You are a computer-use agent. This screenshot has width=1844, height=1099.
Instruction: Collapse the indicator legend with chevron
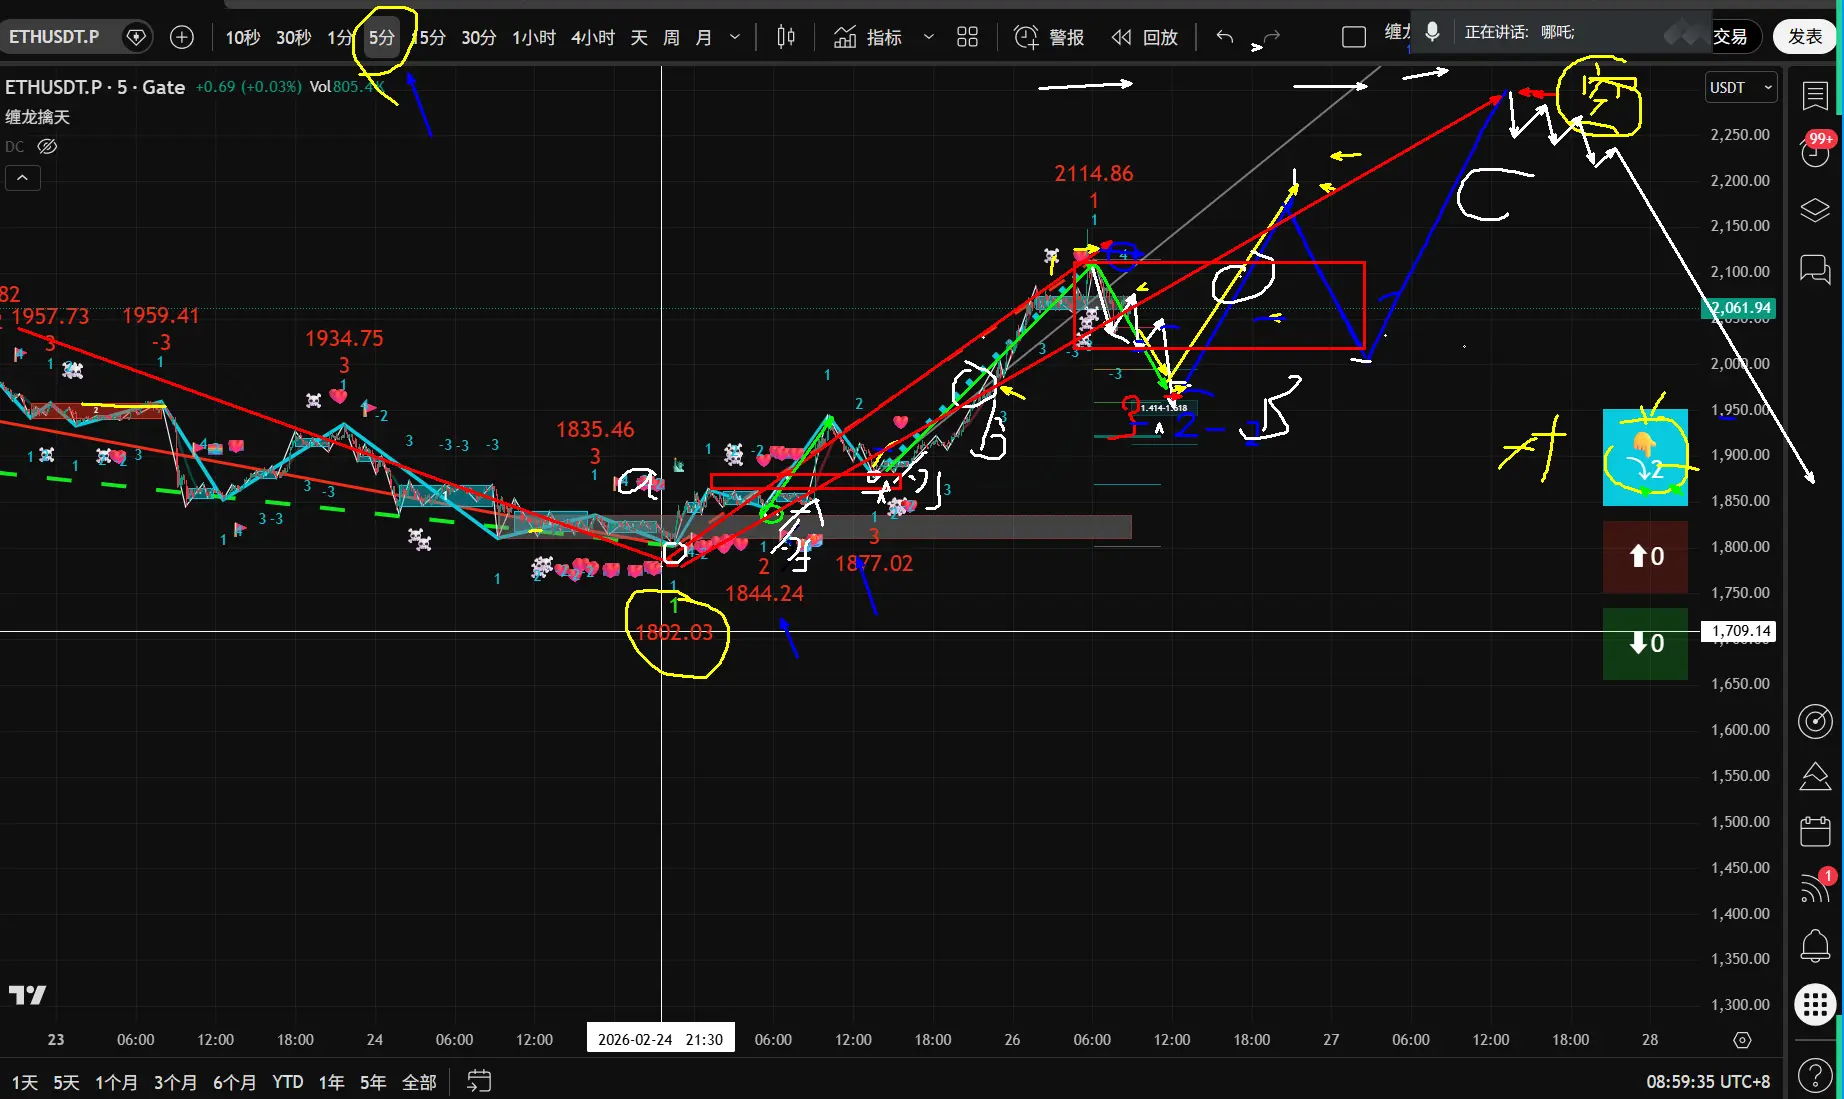coord(23,178)
